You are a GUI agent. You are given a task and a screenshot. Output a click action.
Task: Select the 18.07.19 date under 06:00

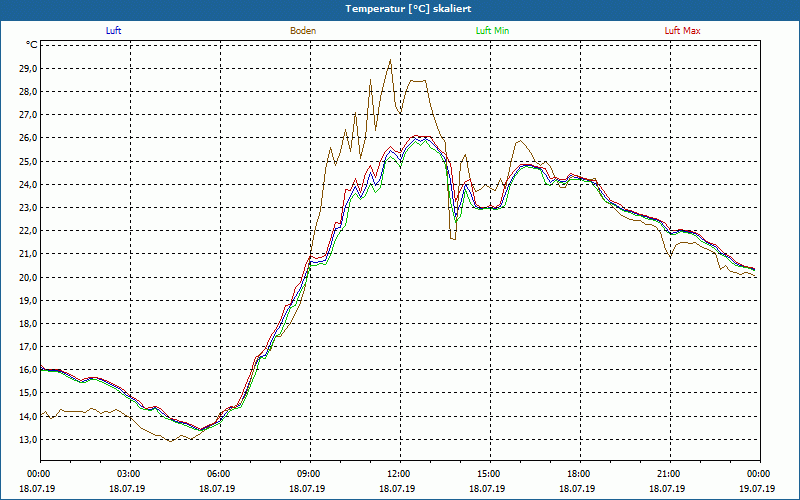[217, 488]
